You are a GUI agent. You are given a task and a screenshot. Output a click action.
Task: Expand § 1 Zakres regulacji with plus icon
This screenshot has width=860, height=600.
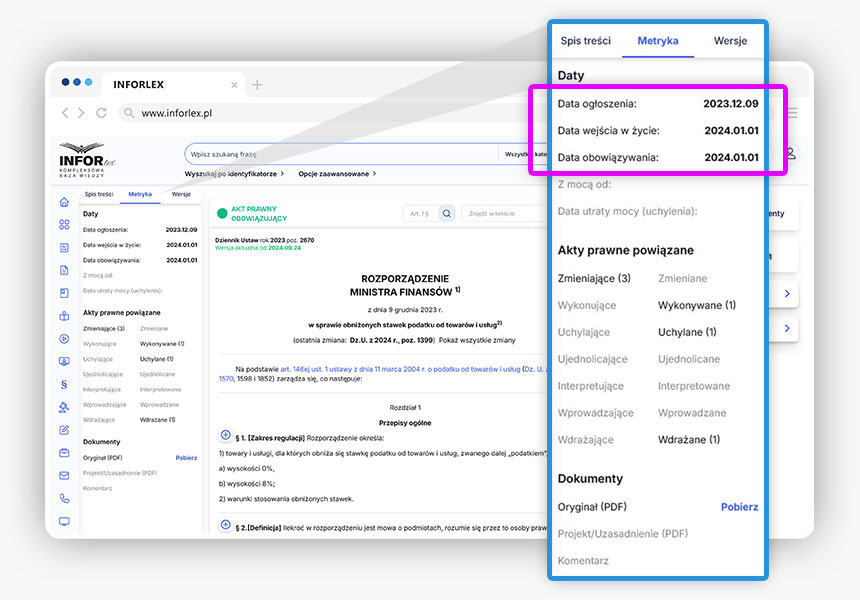pyautogui.click(x=225, y=435)
